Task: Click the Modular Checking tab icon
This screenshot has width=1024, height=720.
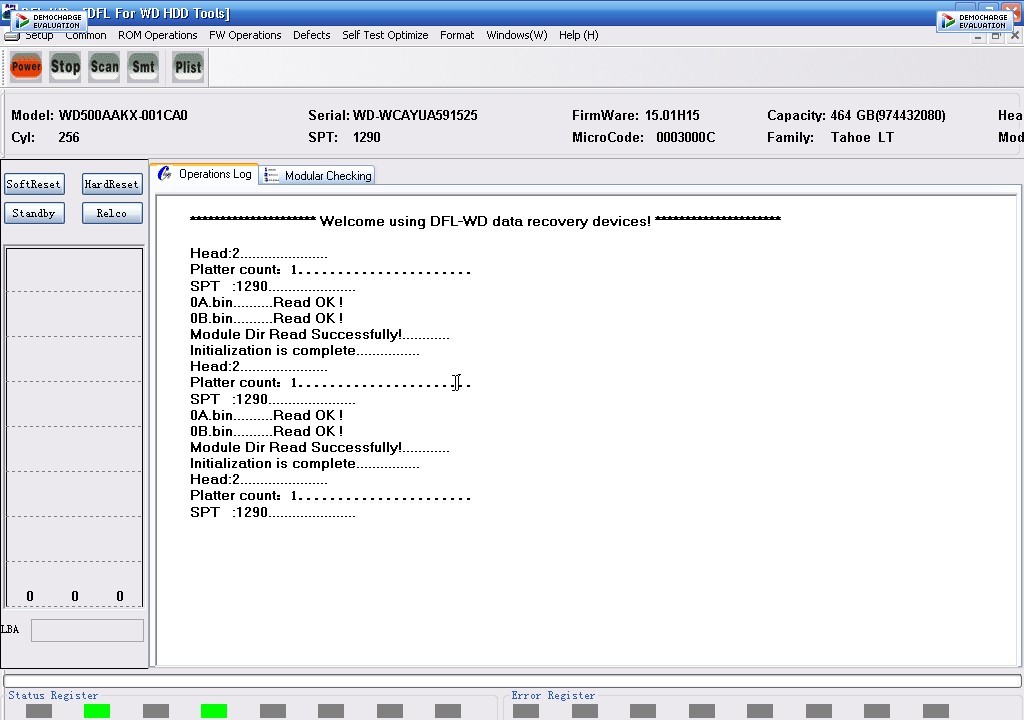Action: coord(270,175)
